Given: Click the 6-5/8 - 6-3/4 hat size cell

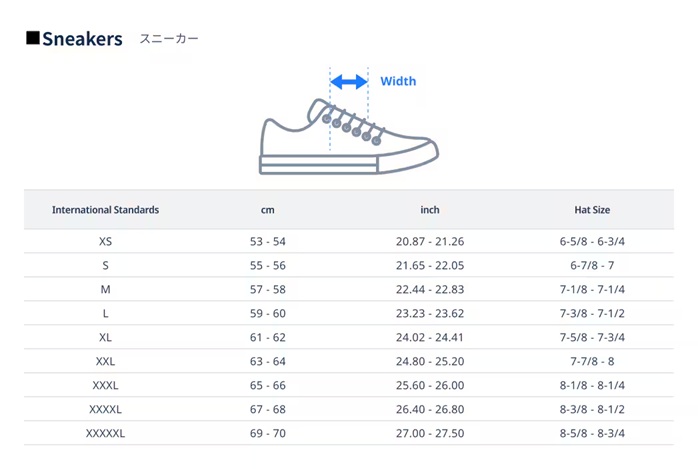Looking at the screenshot, I should point(592,242).
